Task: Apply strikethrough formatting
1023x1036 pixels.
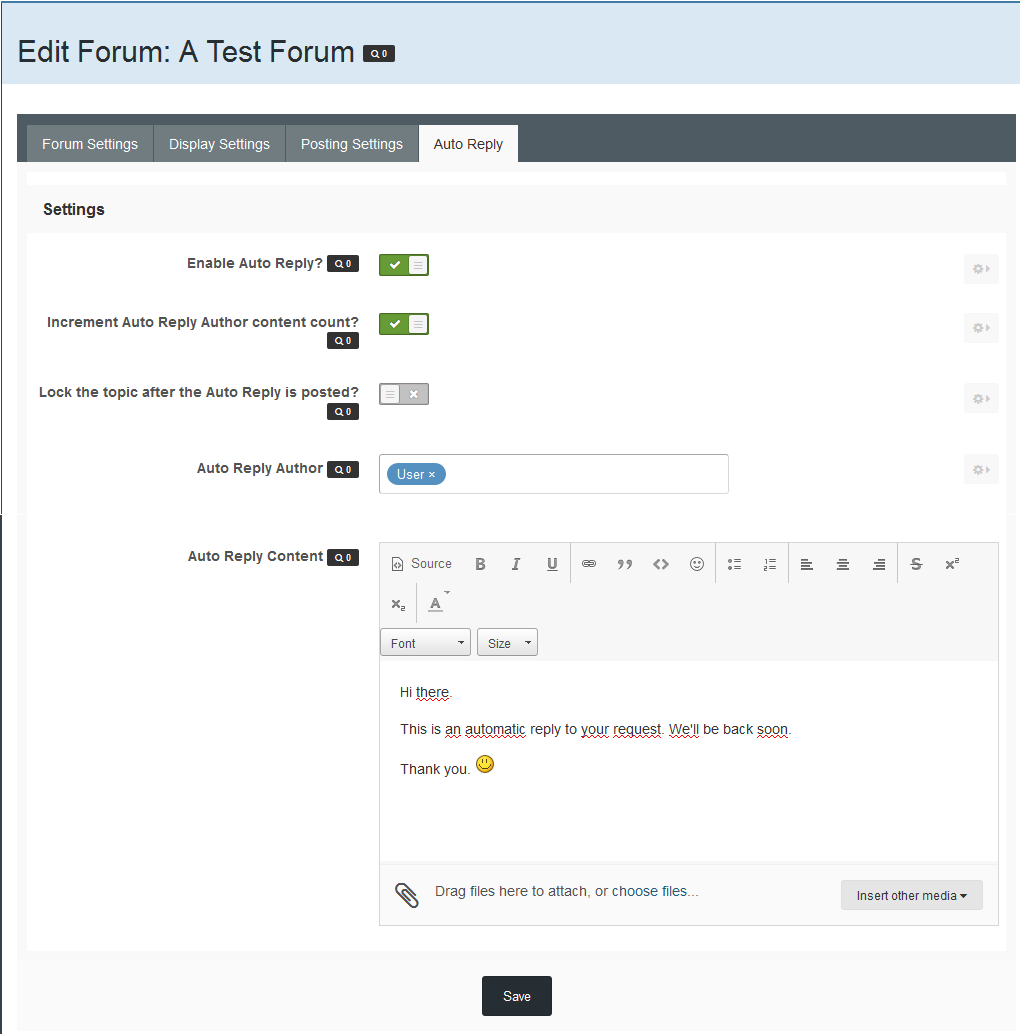Action: (916, 564)
